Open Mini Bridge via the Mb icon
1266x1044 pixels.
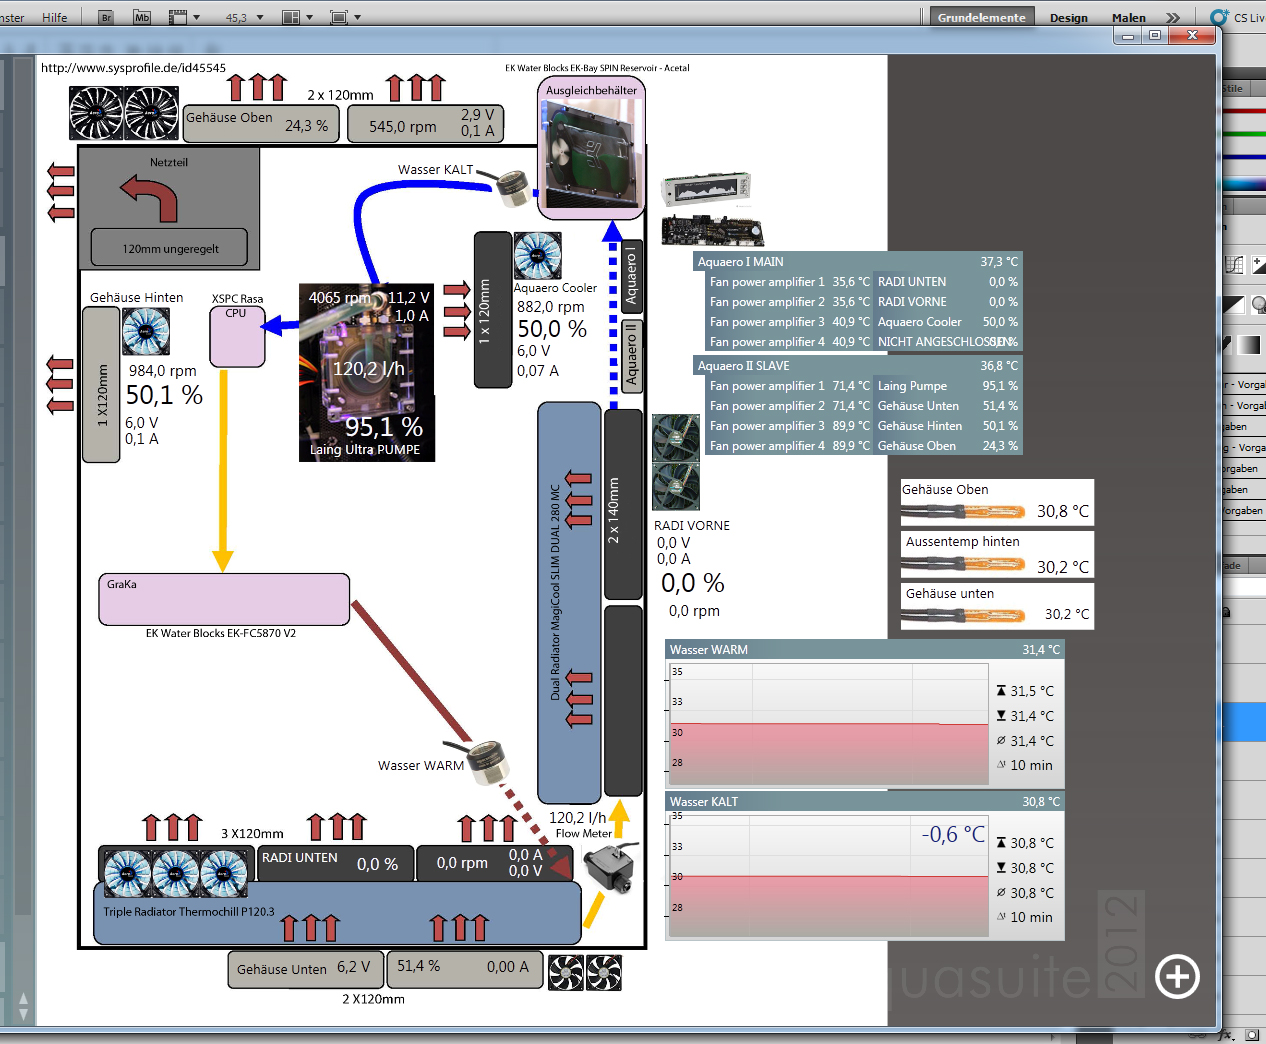142,17
